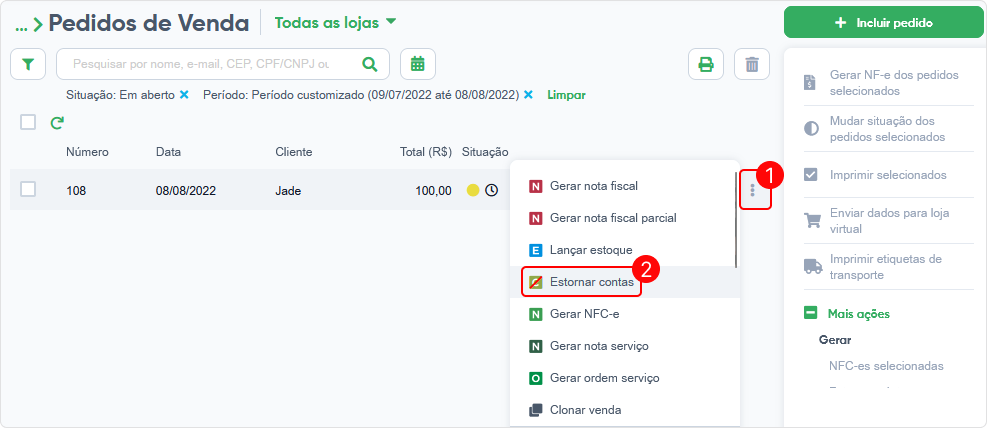The width and height of the screenshot is (987, 428).
Task: Collapse Mais ações with the minus icon
Action: [x=811, y=313]
